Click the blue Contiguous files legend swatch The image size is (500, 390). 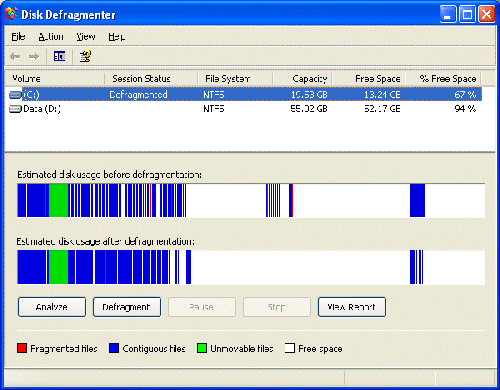(x=114, y=348)
